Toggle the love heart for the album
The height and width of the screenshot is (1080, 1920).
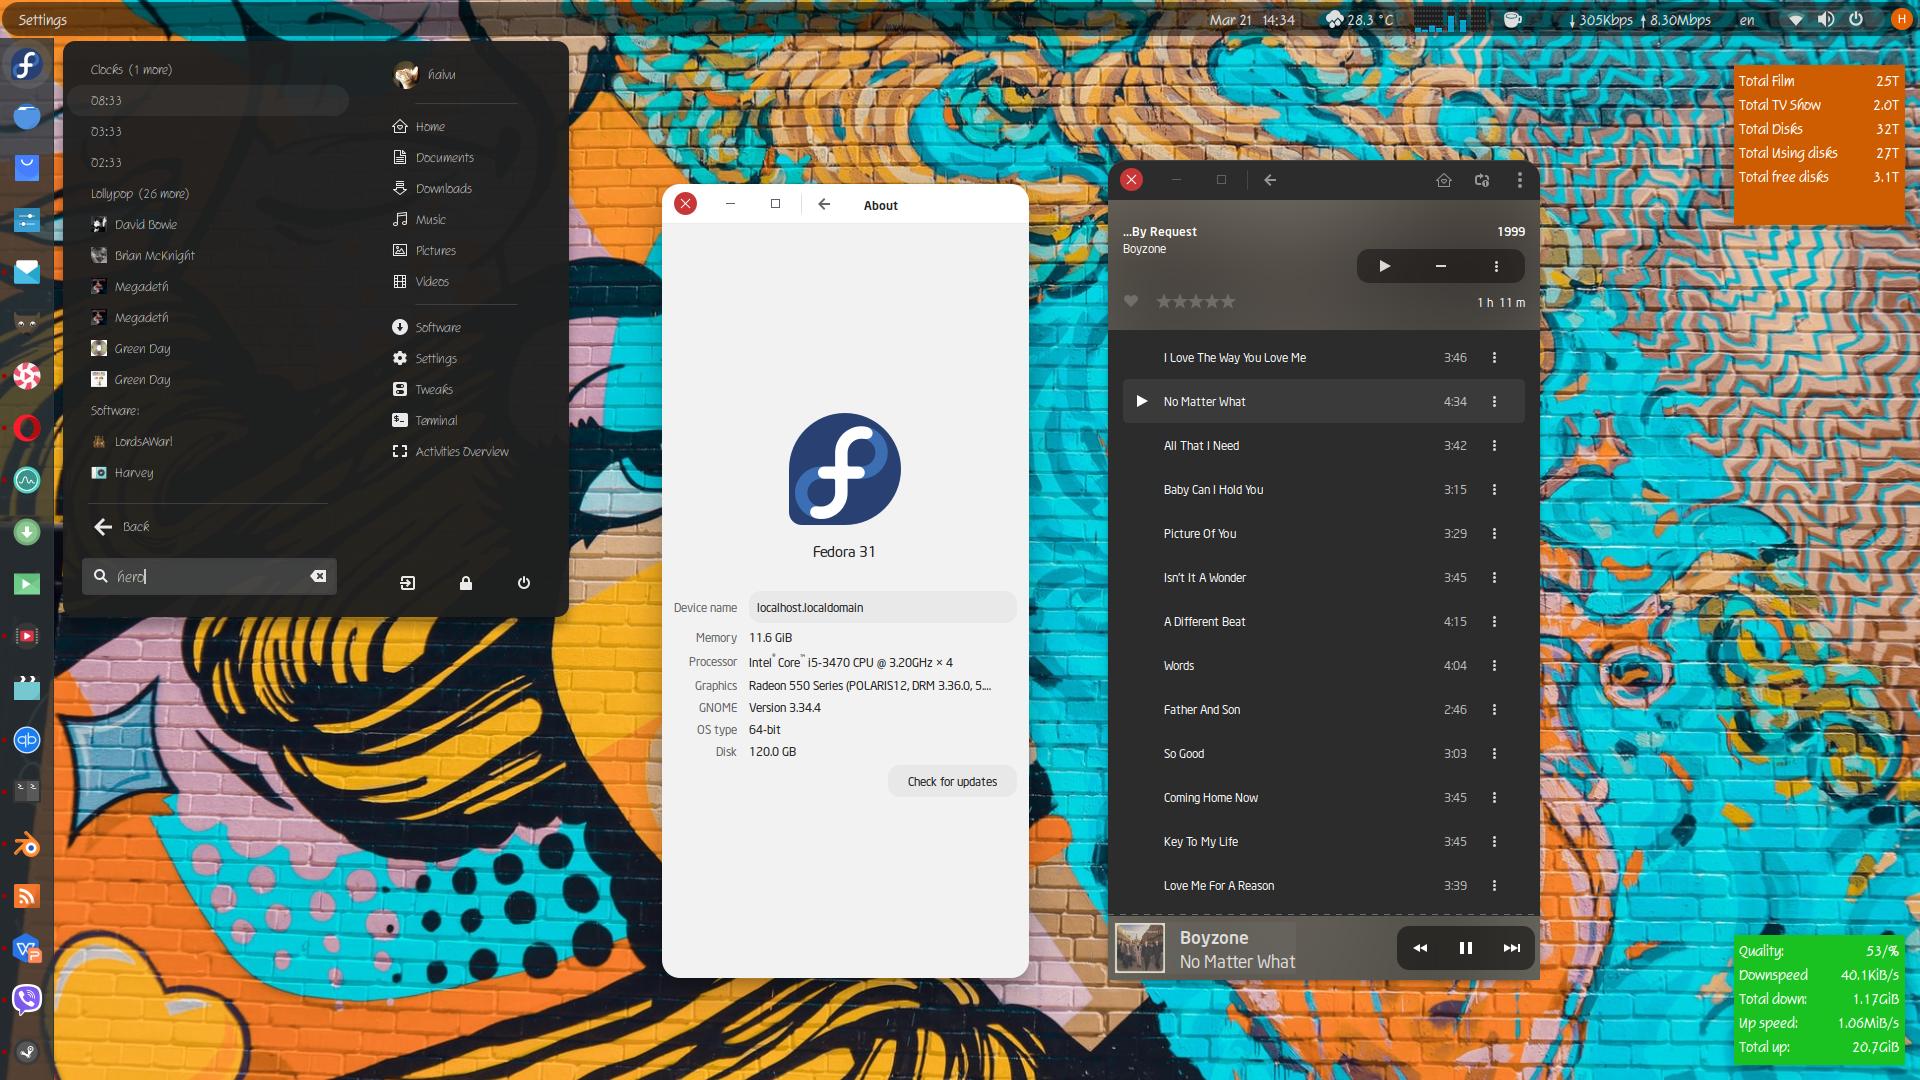coord(1131,301)
